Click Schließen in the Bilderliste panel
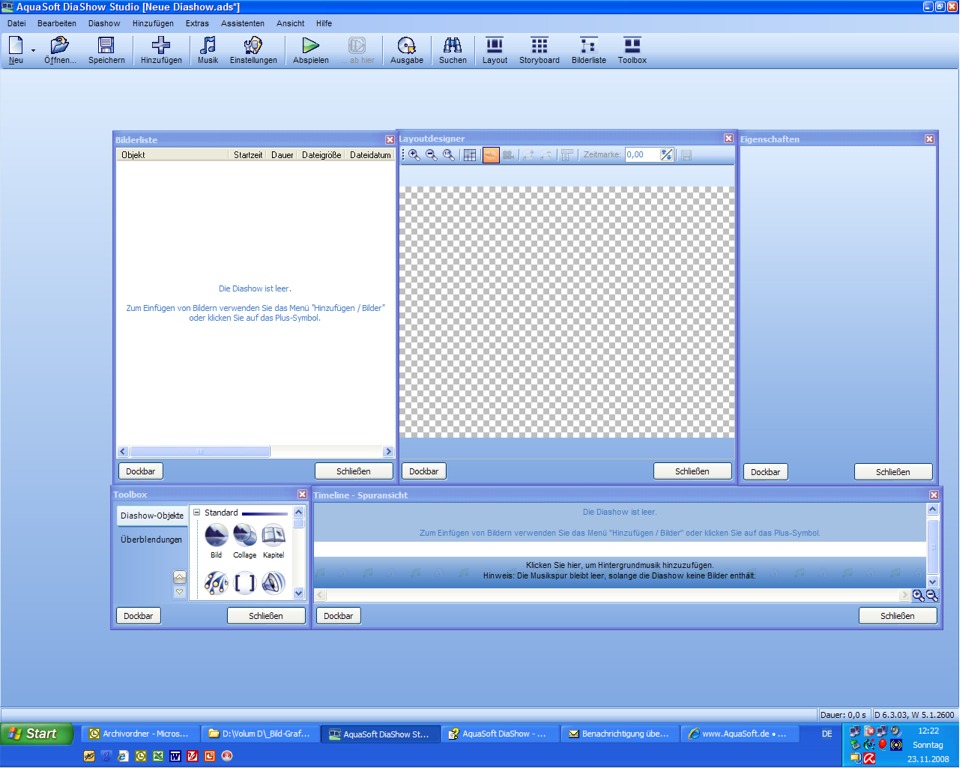975x768 pixels. 353,471
